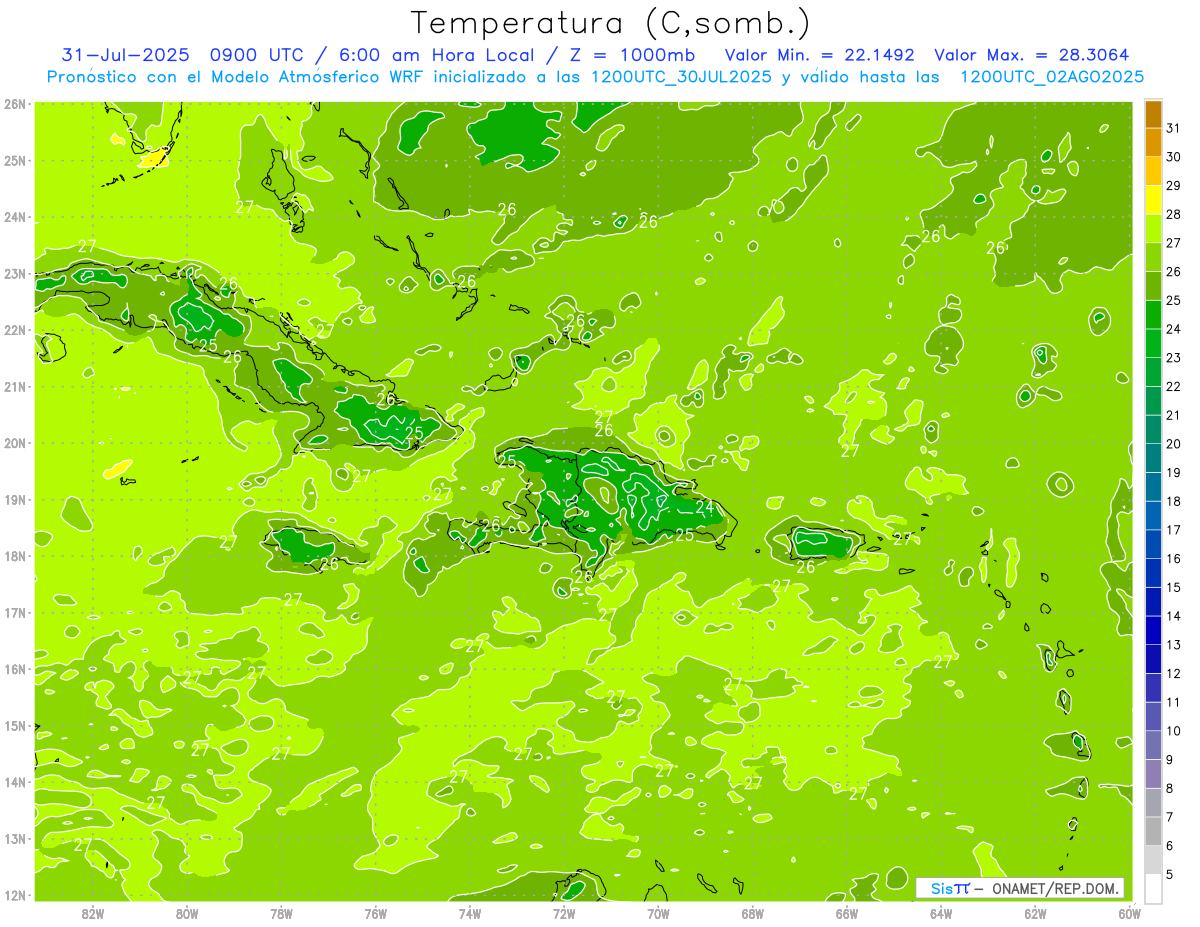Click the lime legend swatch between 27 and 28
Screen dimensions: 1200x927
coord(1153,228)
